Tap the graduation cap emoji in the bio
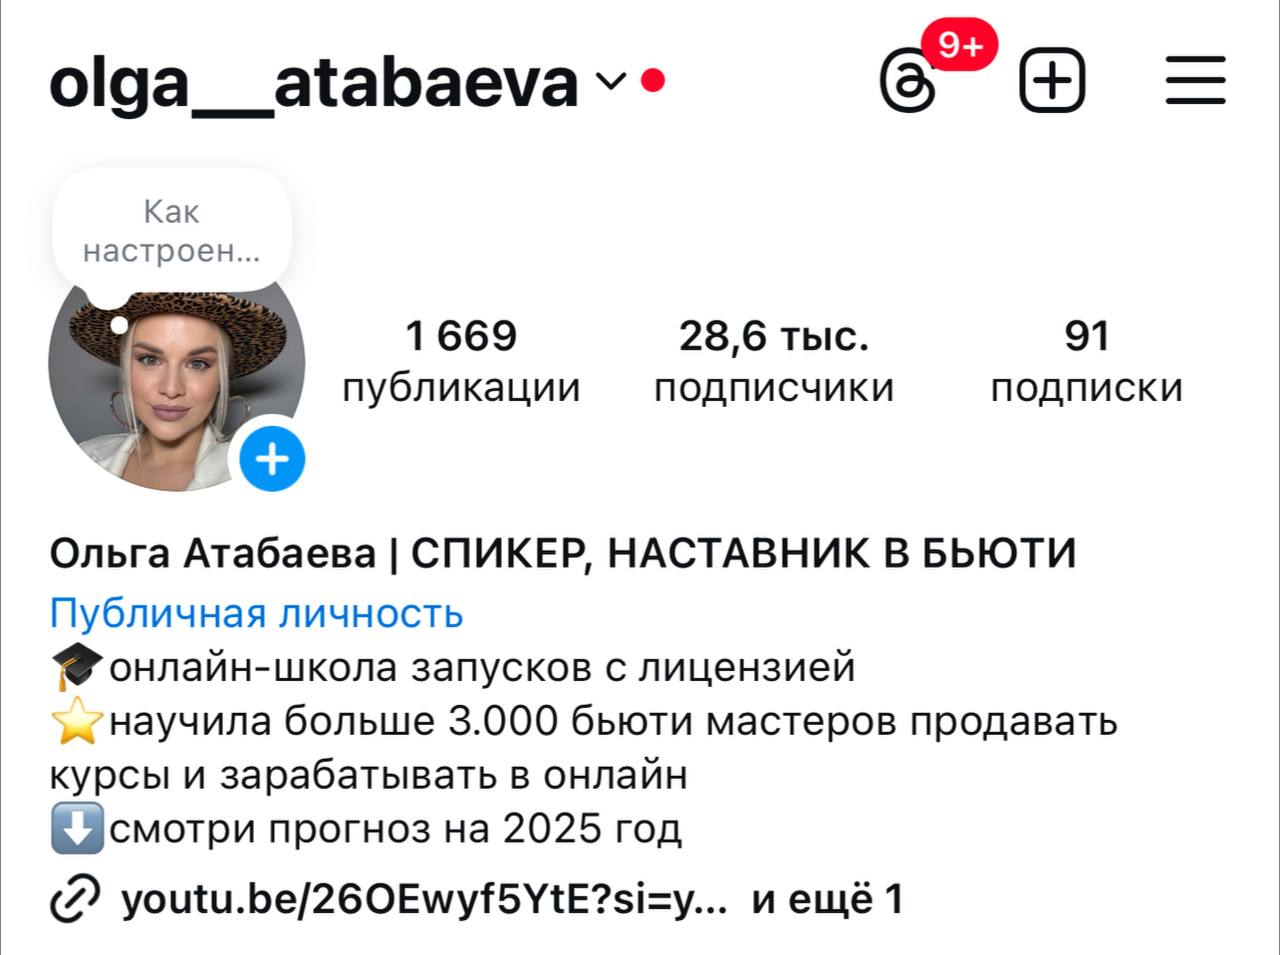Viewport: 1280px width, 955px height. [77, 667]
